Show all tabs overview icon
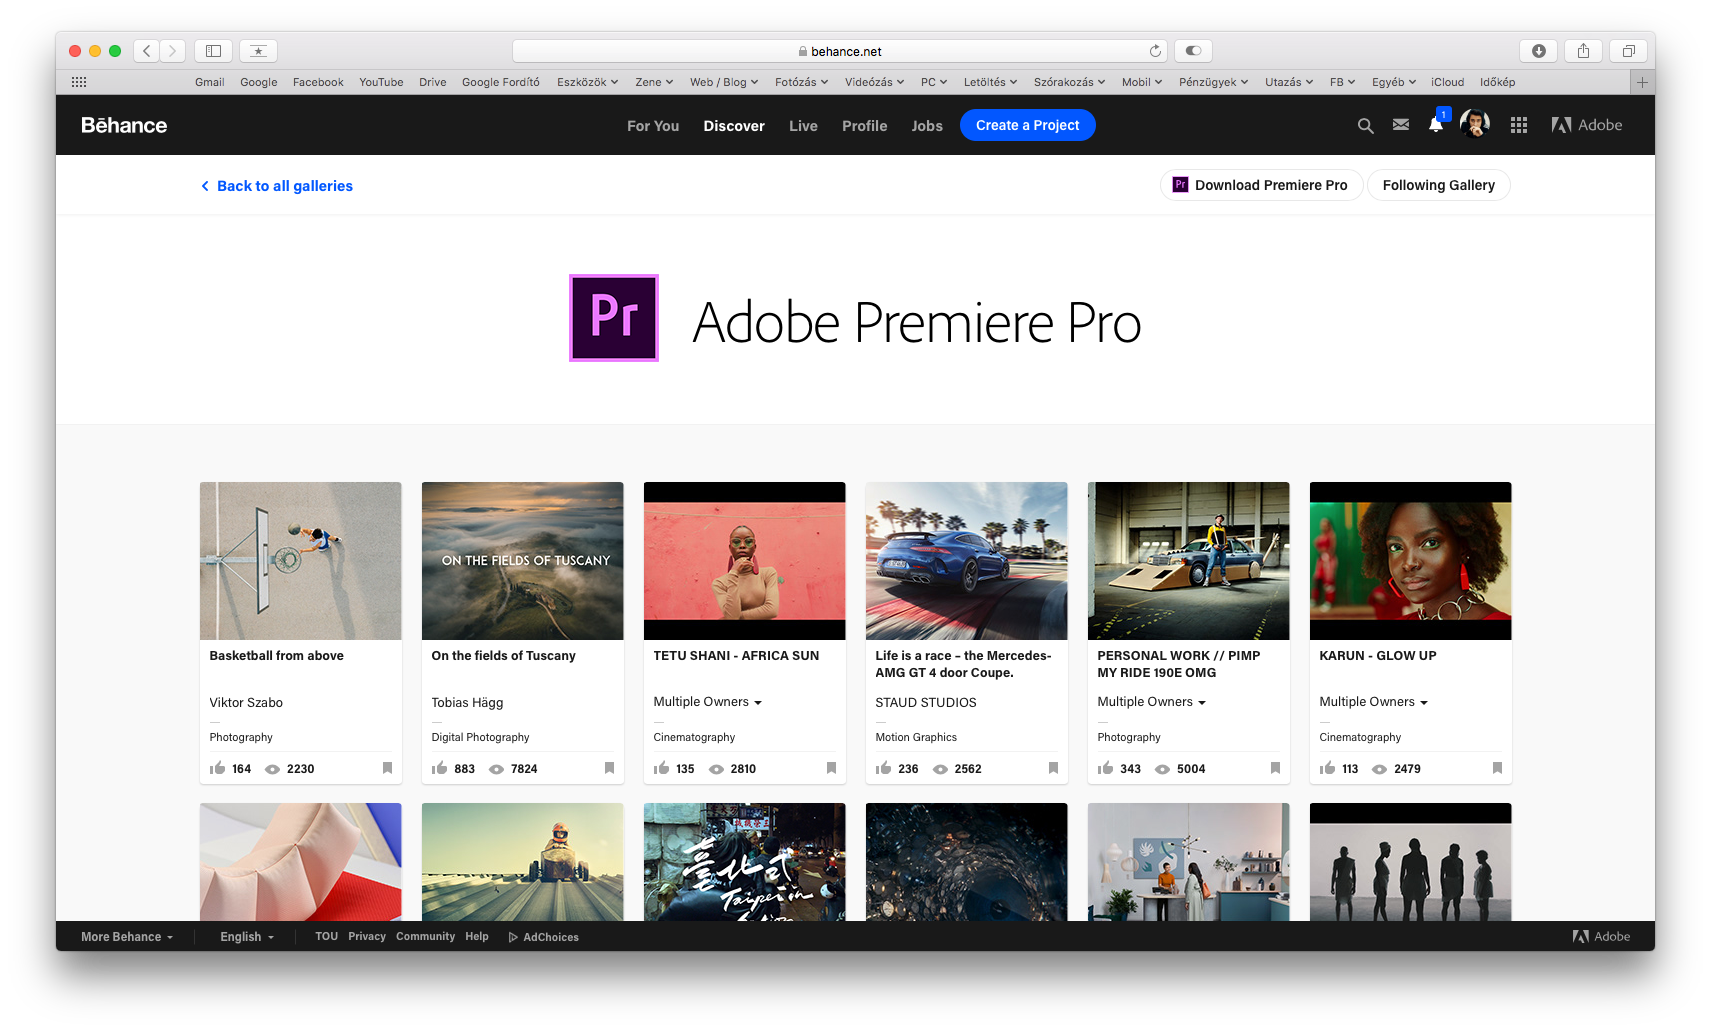1711x1031 pixels. [1628, 51]
